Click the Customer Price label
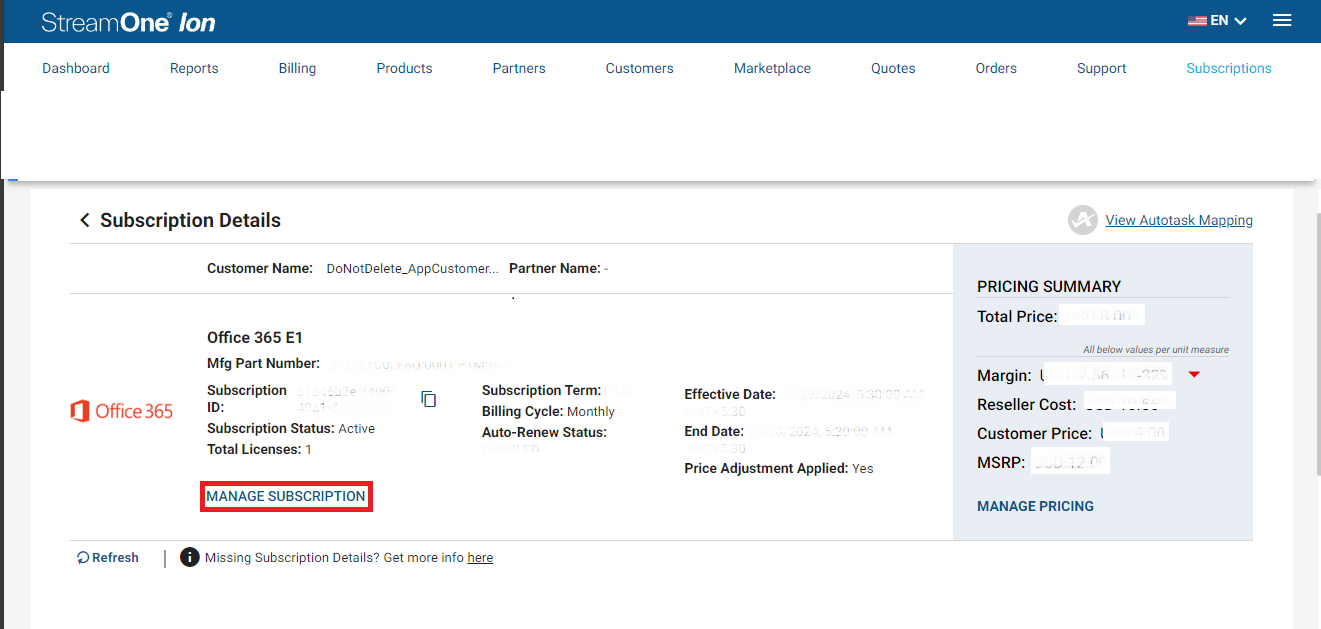1321x629 pixels. click(1035, 433)
